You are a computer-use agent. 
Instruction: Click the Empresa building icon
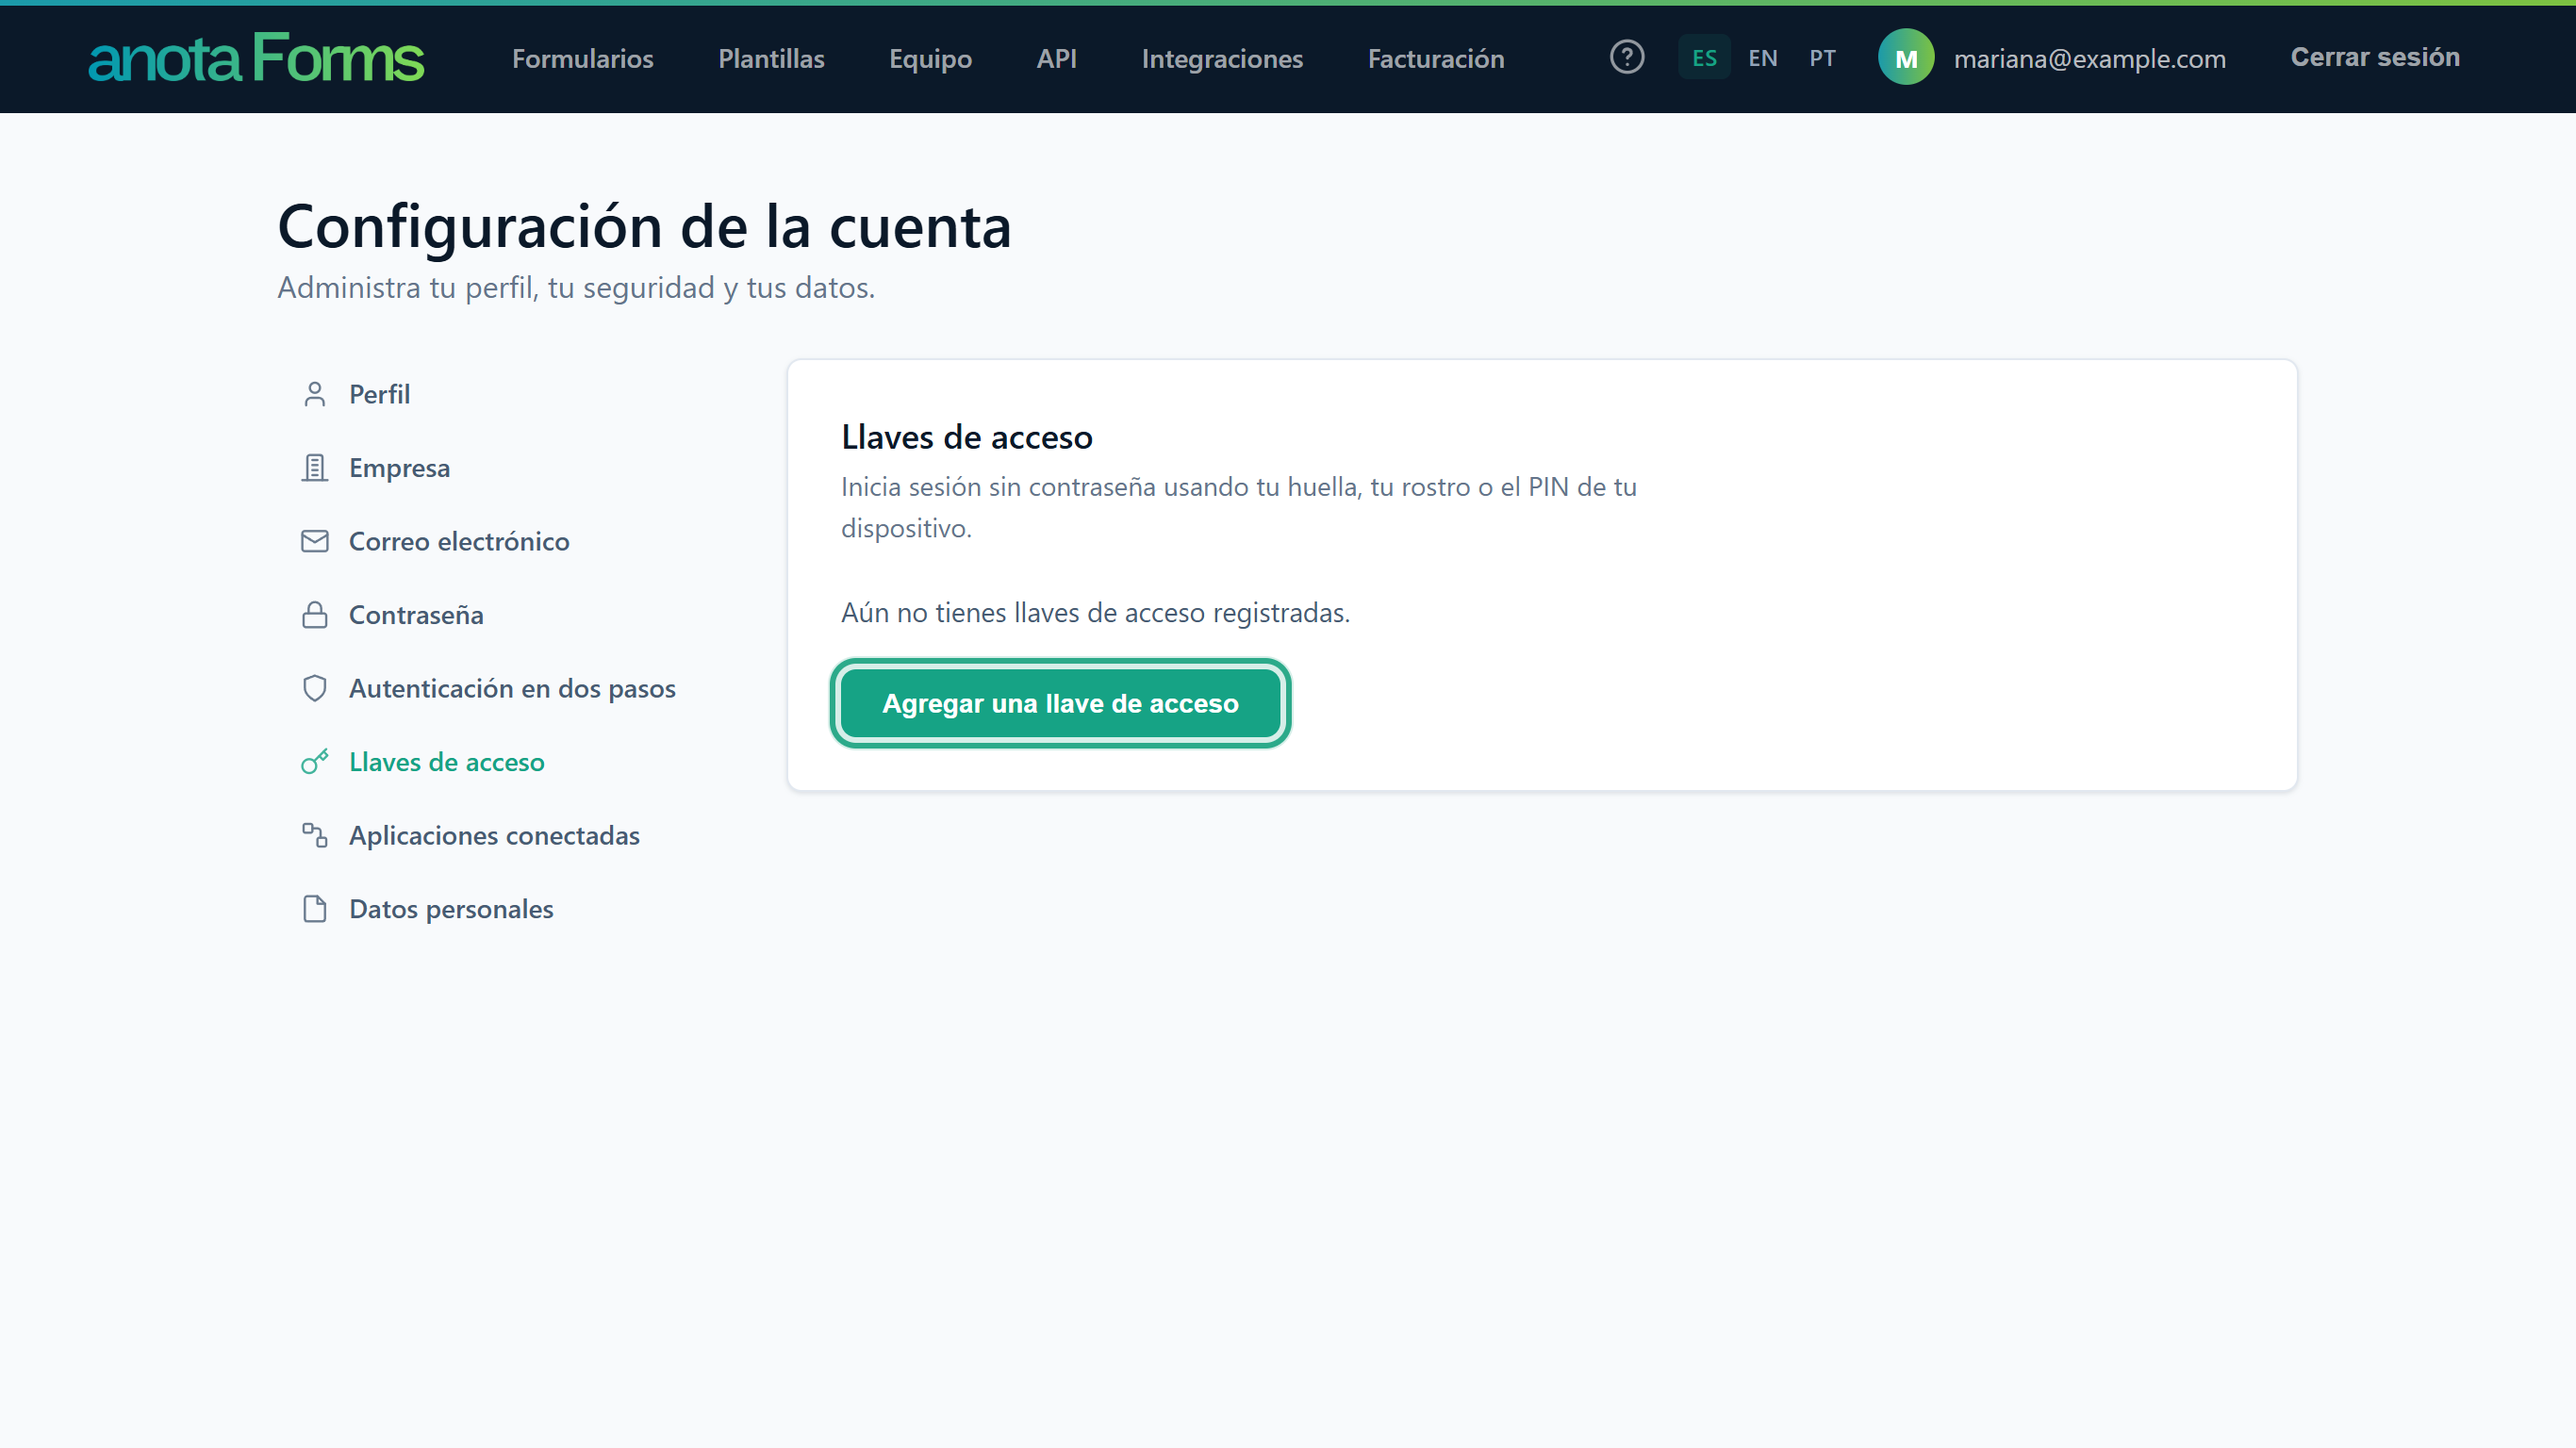(315, 468)
